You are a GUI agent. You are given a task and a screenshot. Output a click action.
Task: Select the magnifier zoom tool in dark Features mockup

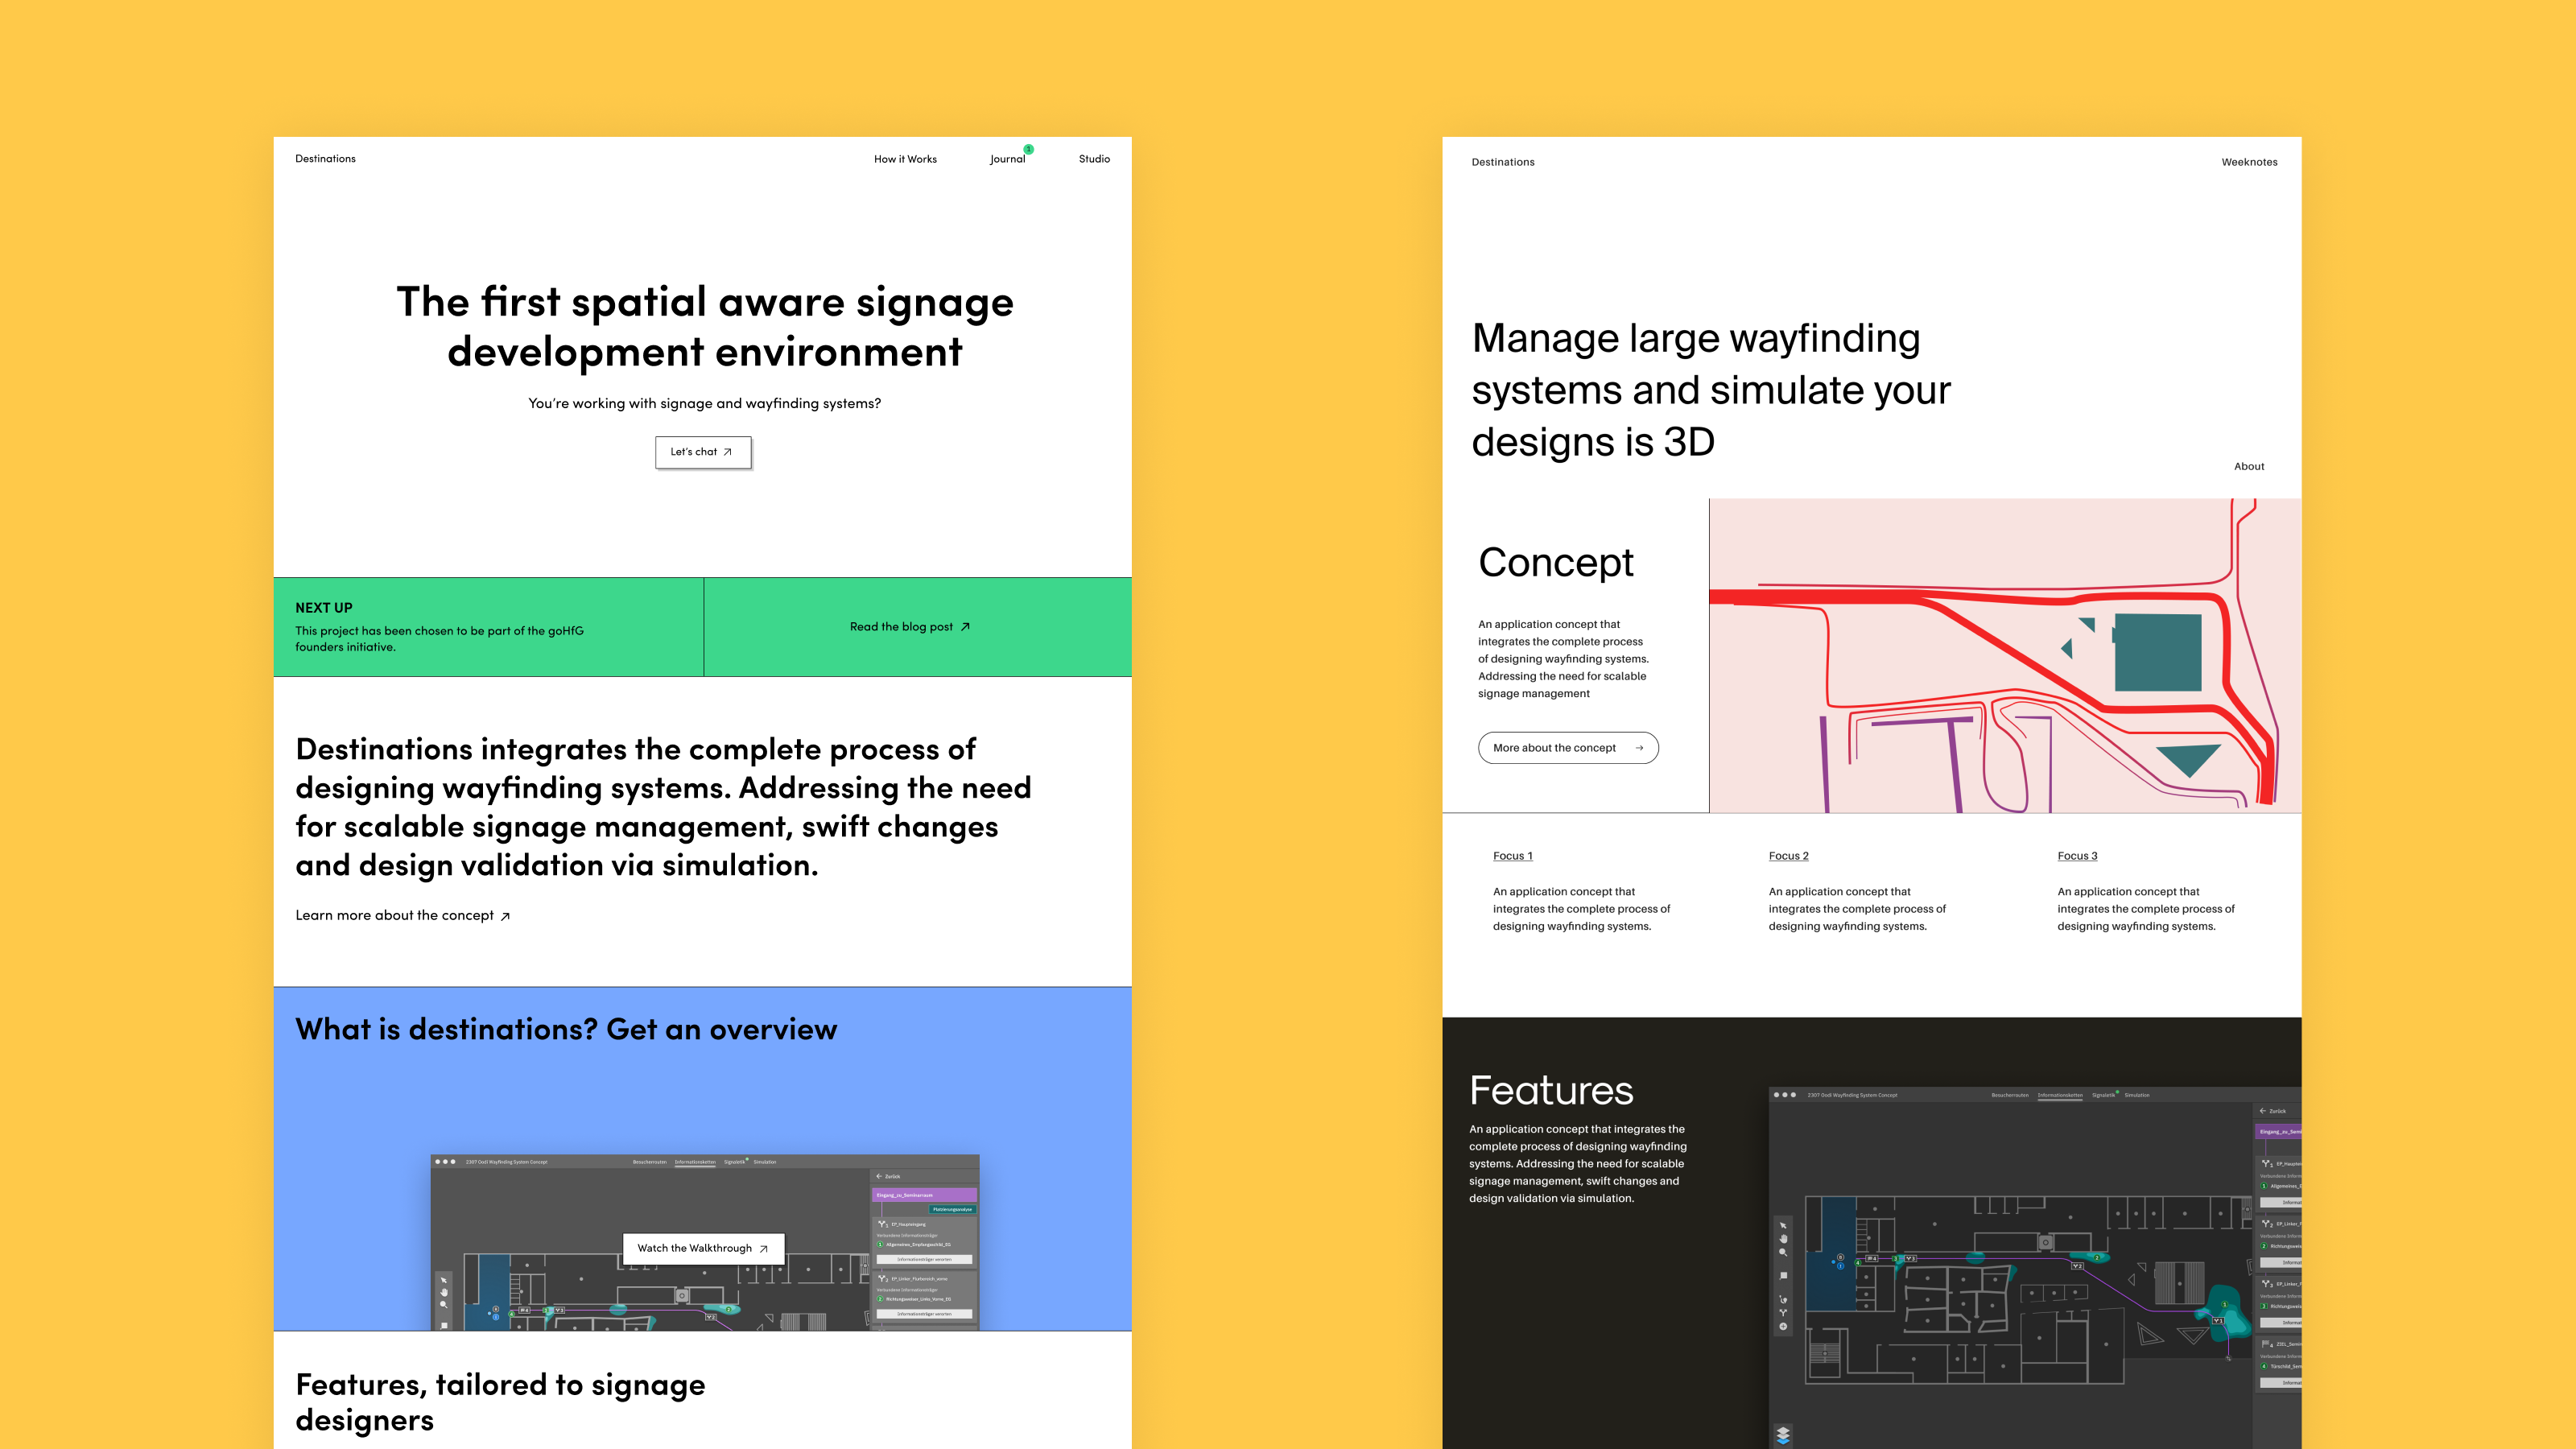1783,1253
